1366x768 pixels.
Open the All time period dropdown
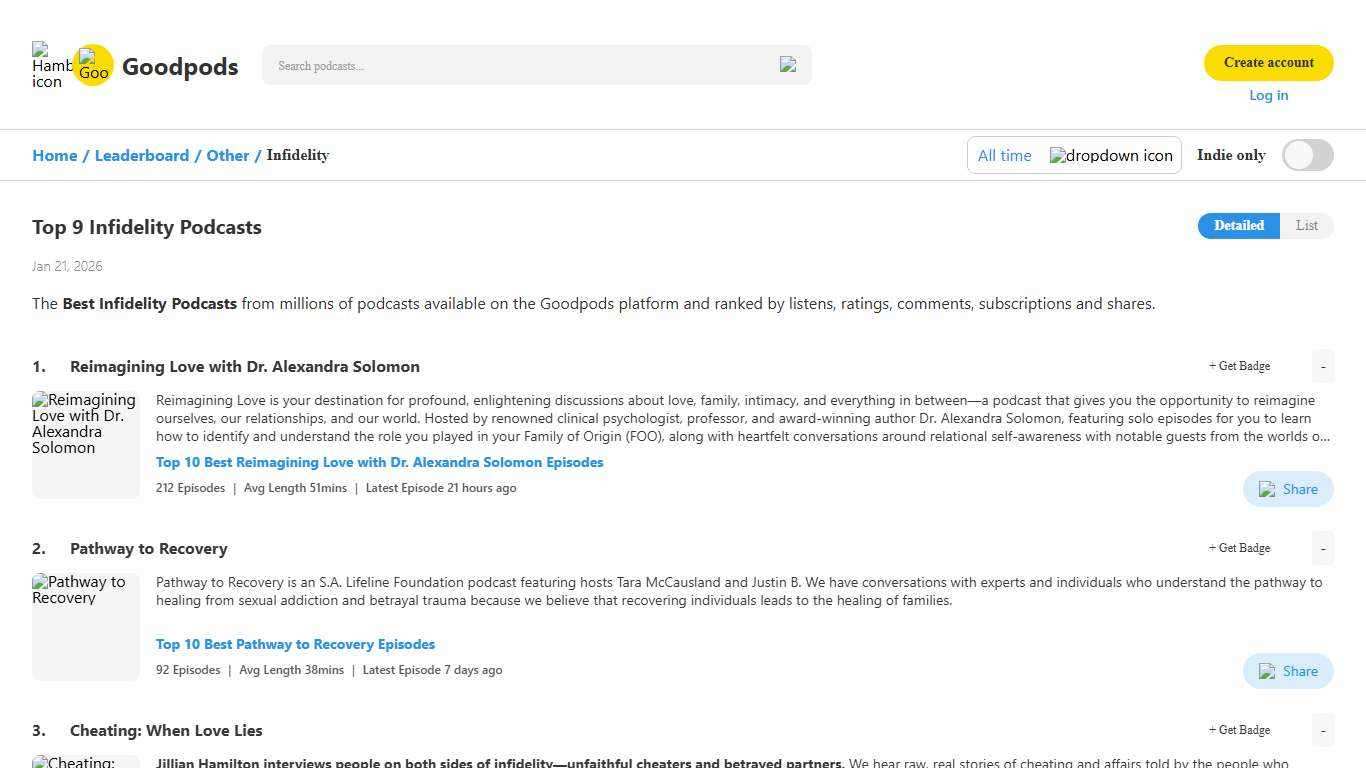[1005, 156]
